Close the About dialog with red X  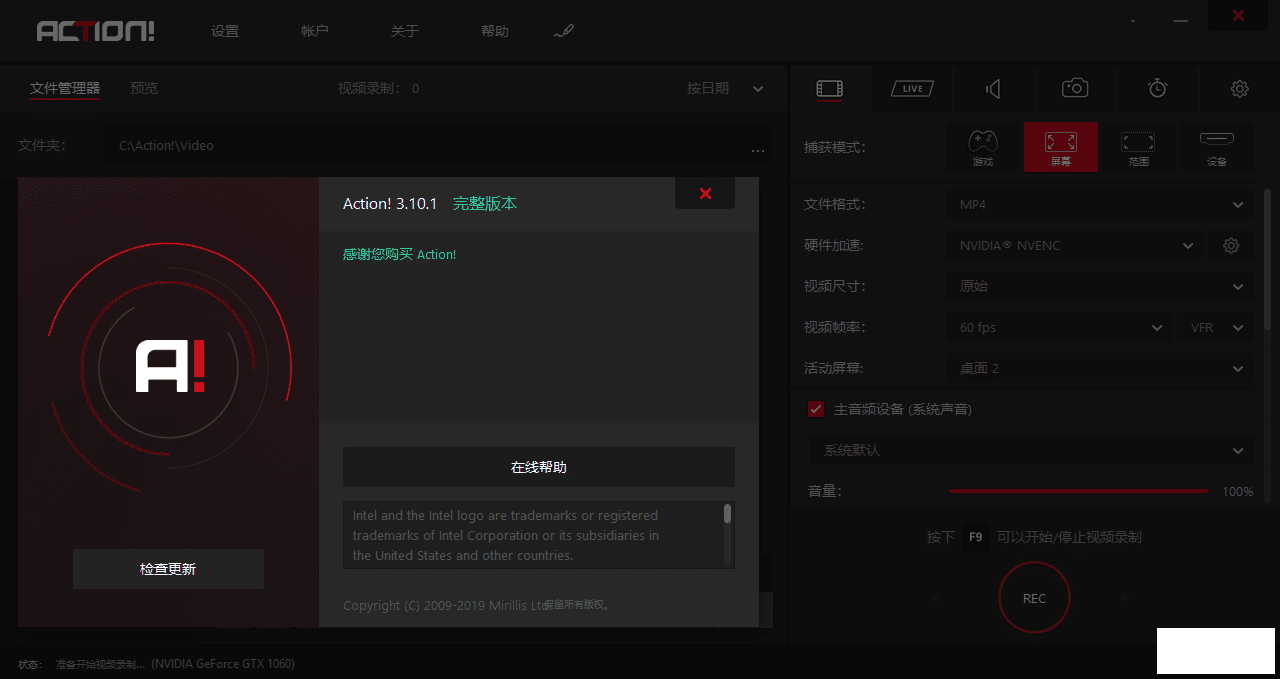(x=705, y=193)
